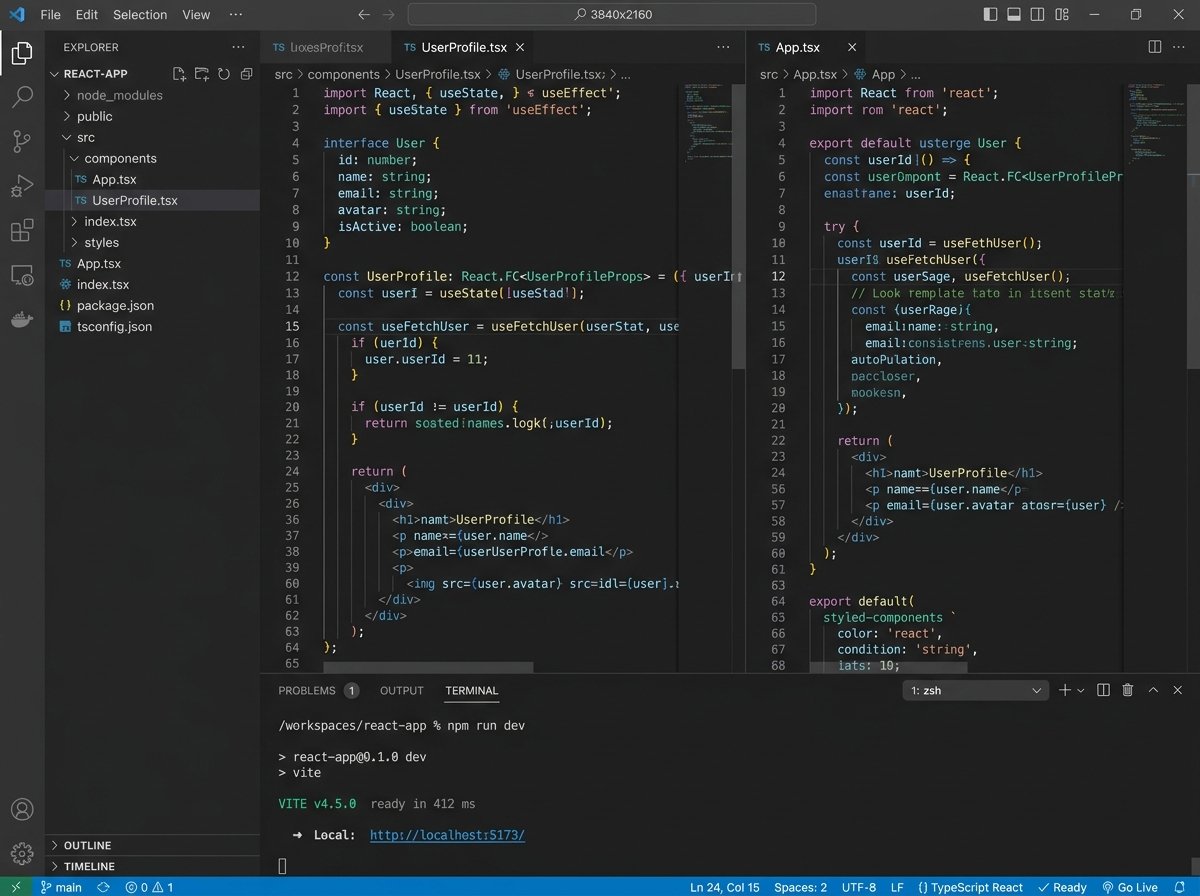
Task: Synchronize changes icon next to main
Action: [103, 887]
